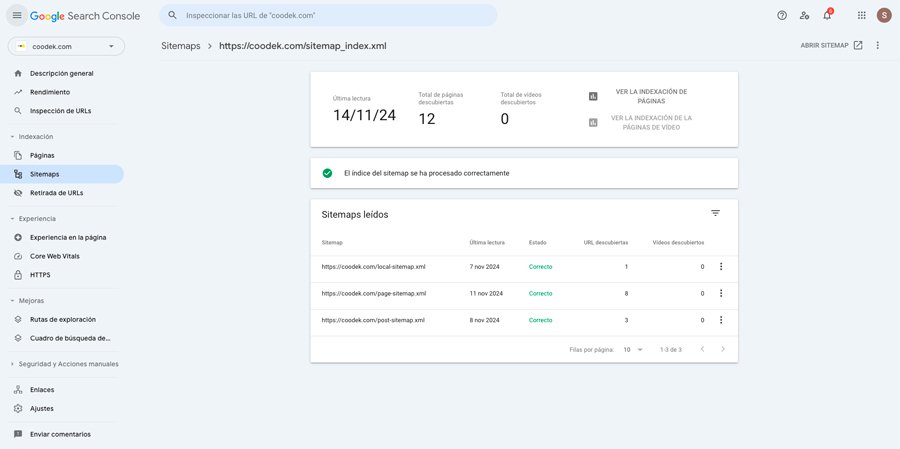The image size is (900, 449).
Task: Click the total discovered pages value 12
Action: tap(426, 119)
